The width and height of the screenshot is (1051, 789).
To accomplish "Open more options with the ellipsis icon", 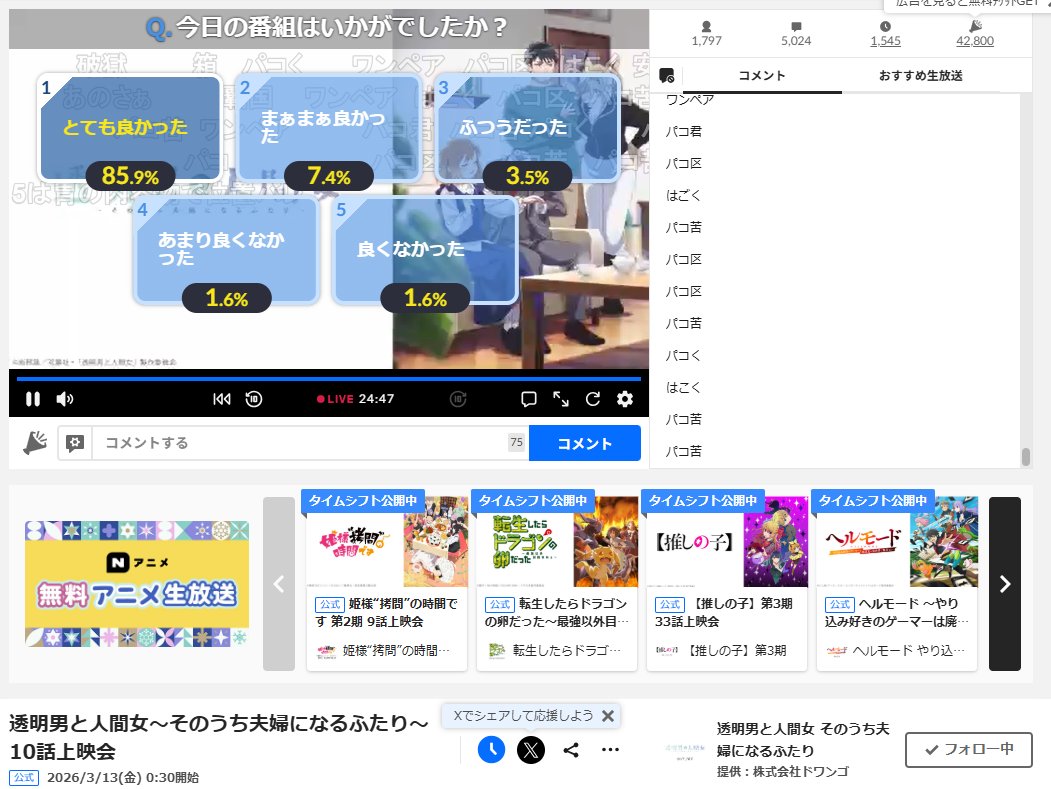I will (x=609, y=748).
